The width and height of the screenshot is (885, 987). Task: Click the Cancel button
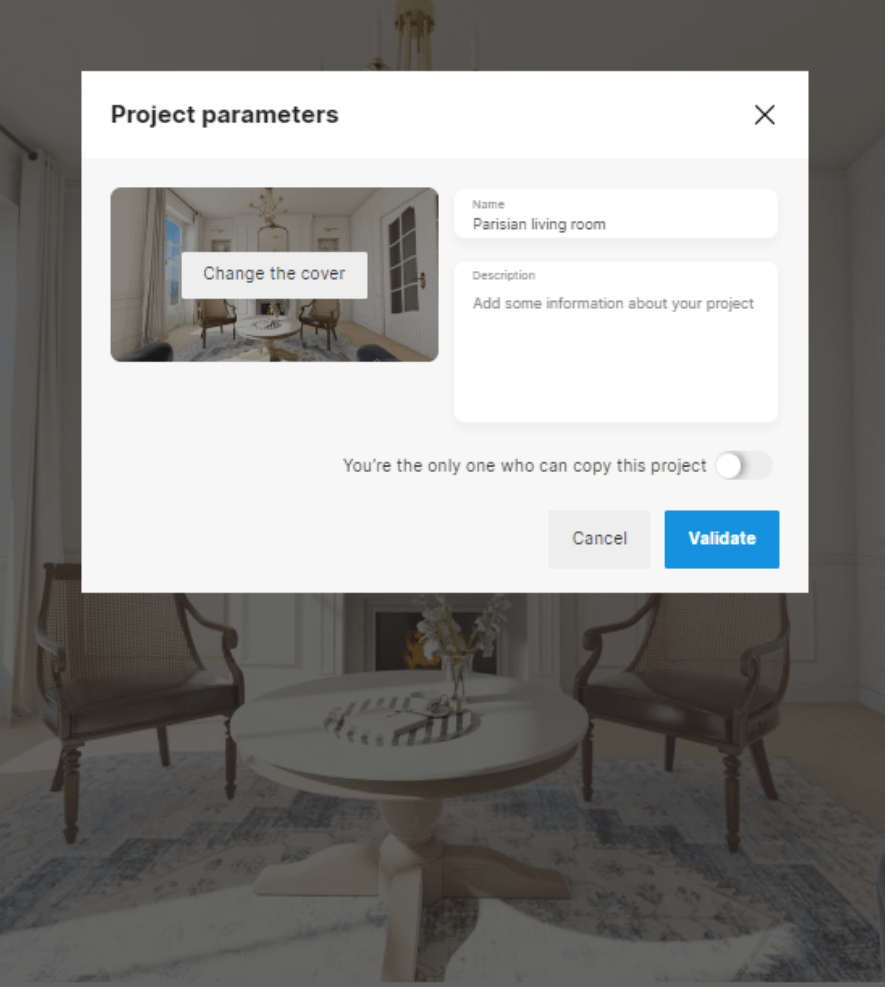599,539
